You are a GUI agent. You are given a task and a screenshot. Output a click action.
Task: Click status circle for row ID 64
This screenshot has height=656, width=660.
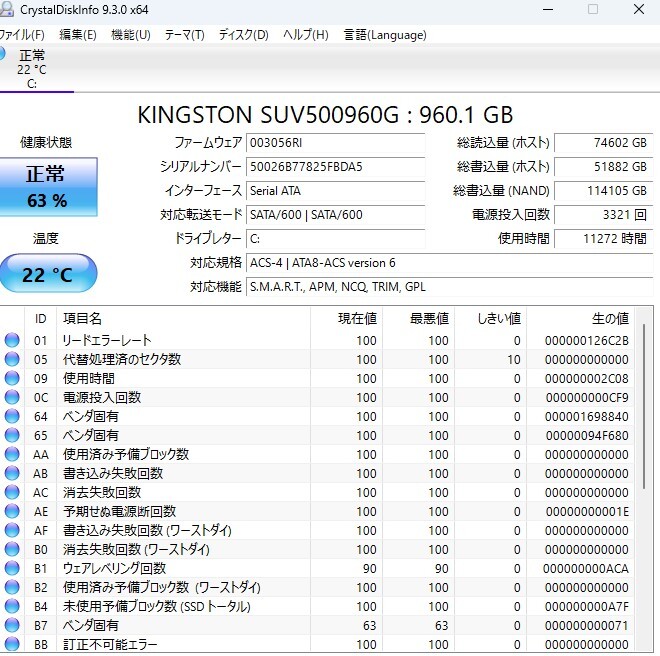tap(12, 416)
